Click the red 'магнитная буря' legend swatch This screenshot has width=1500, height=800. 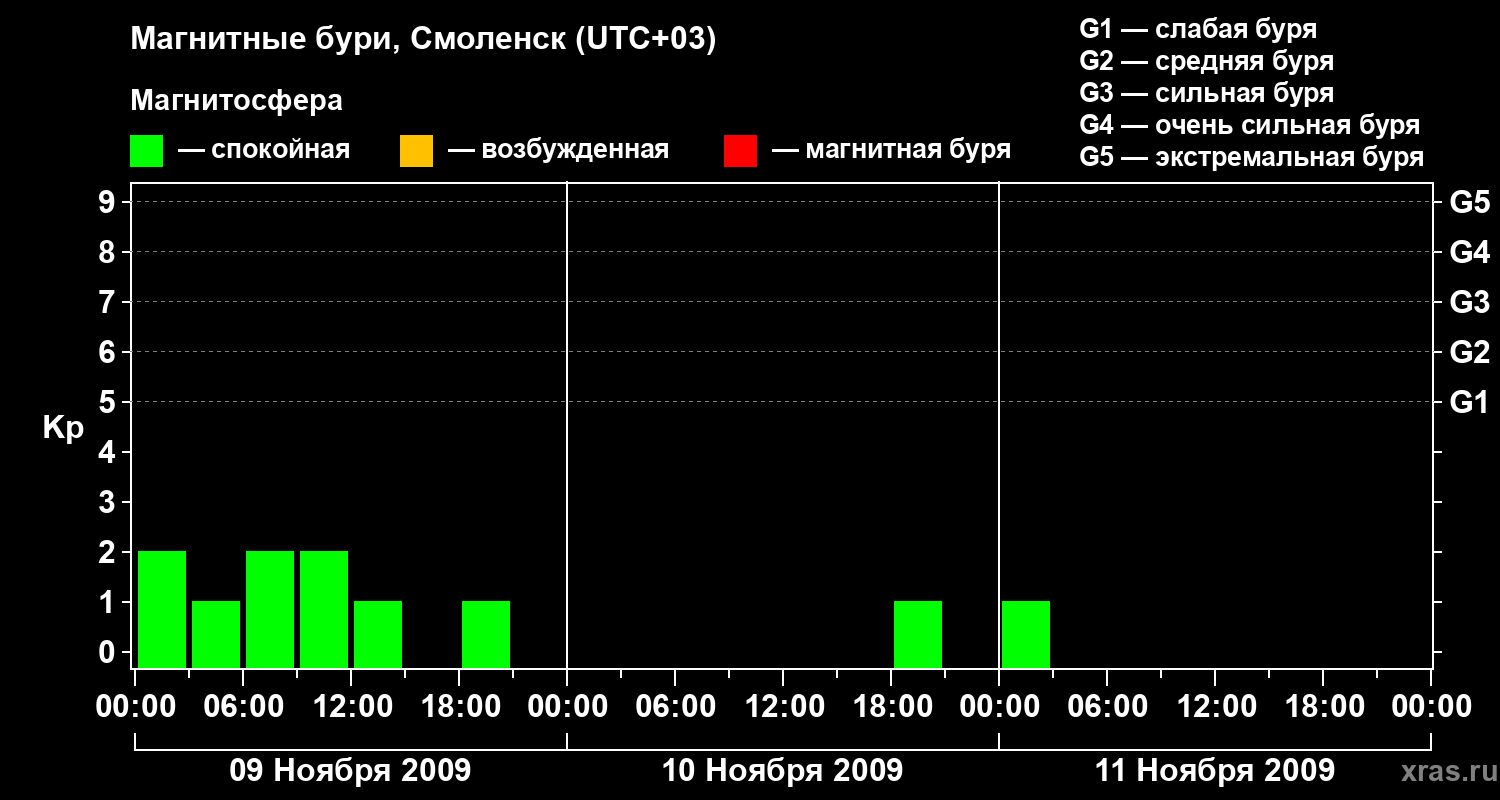coord(740,151)
